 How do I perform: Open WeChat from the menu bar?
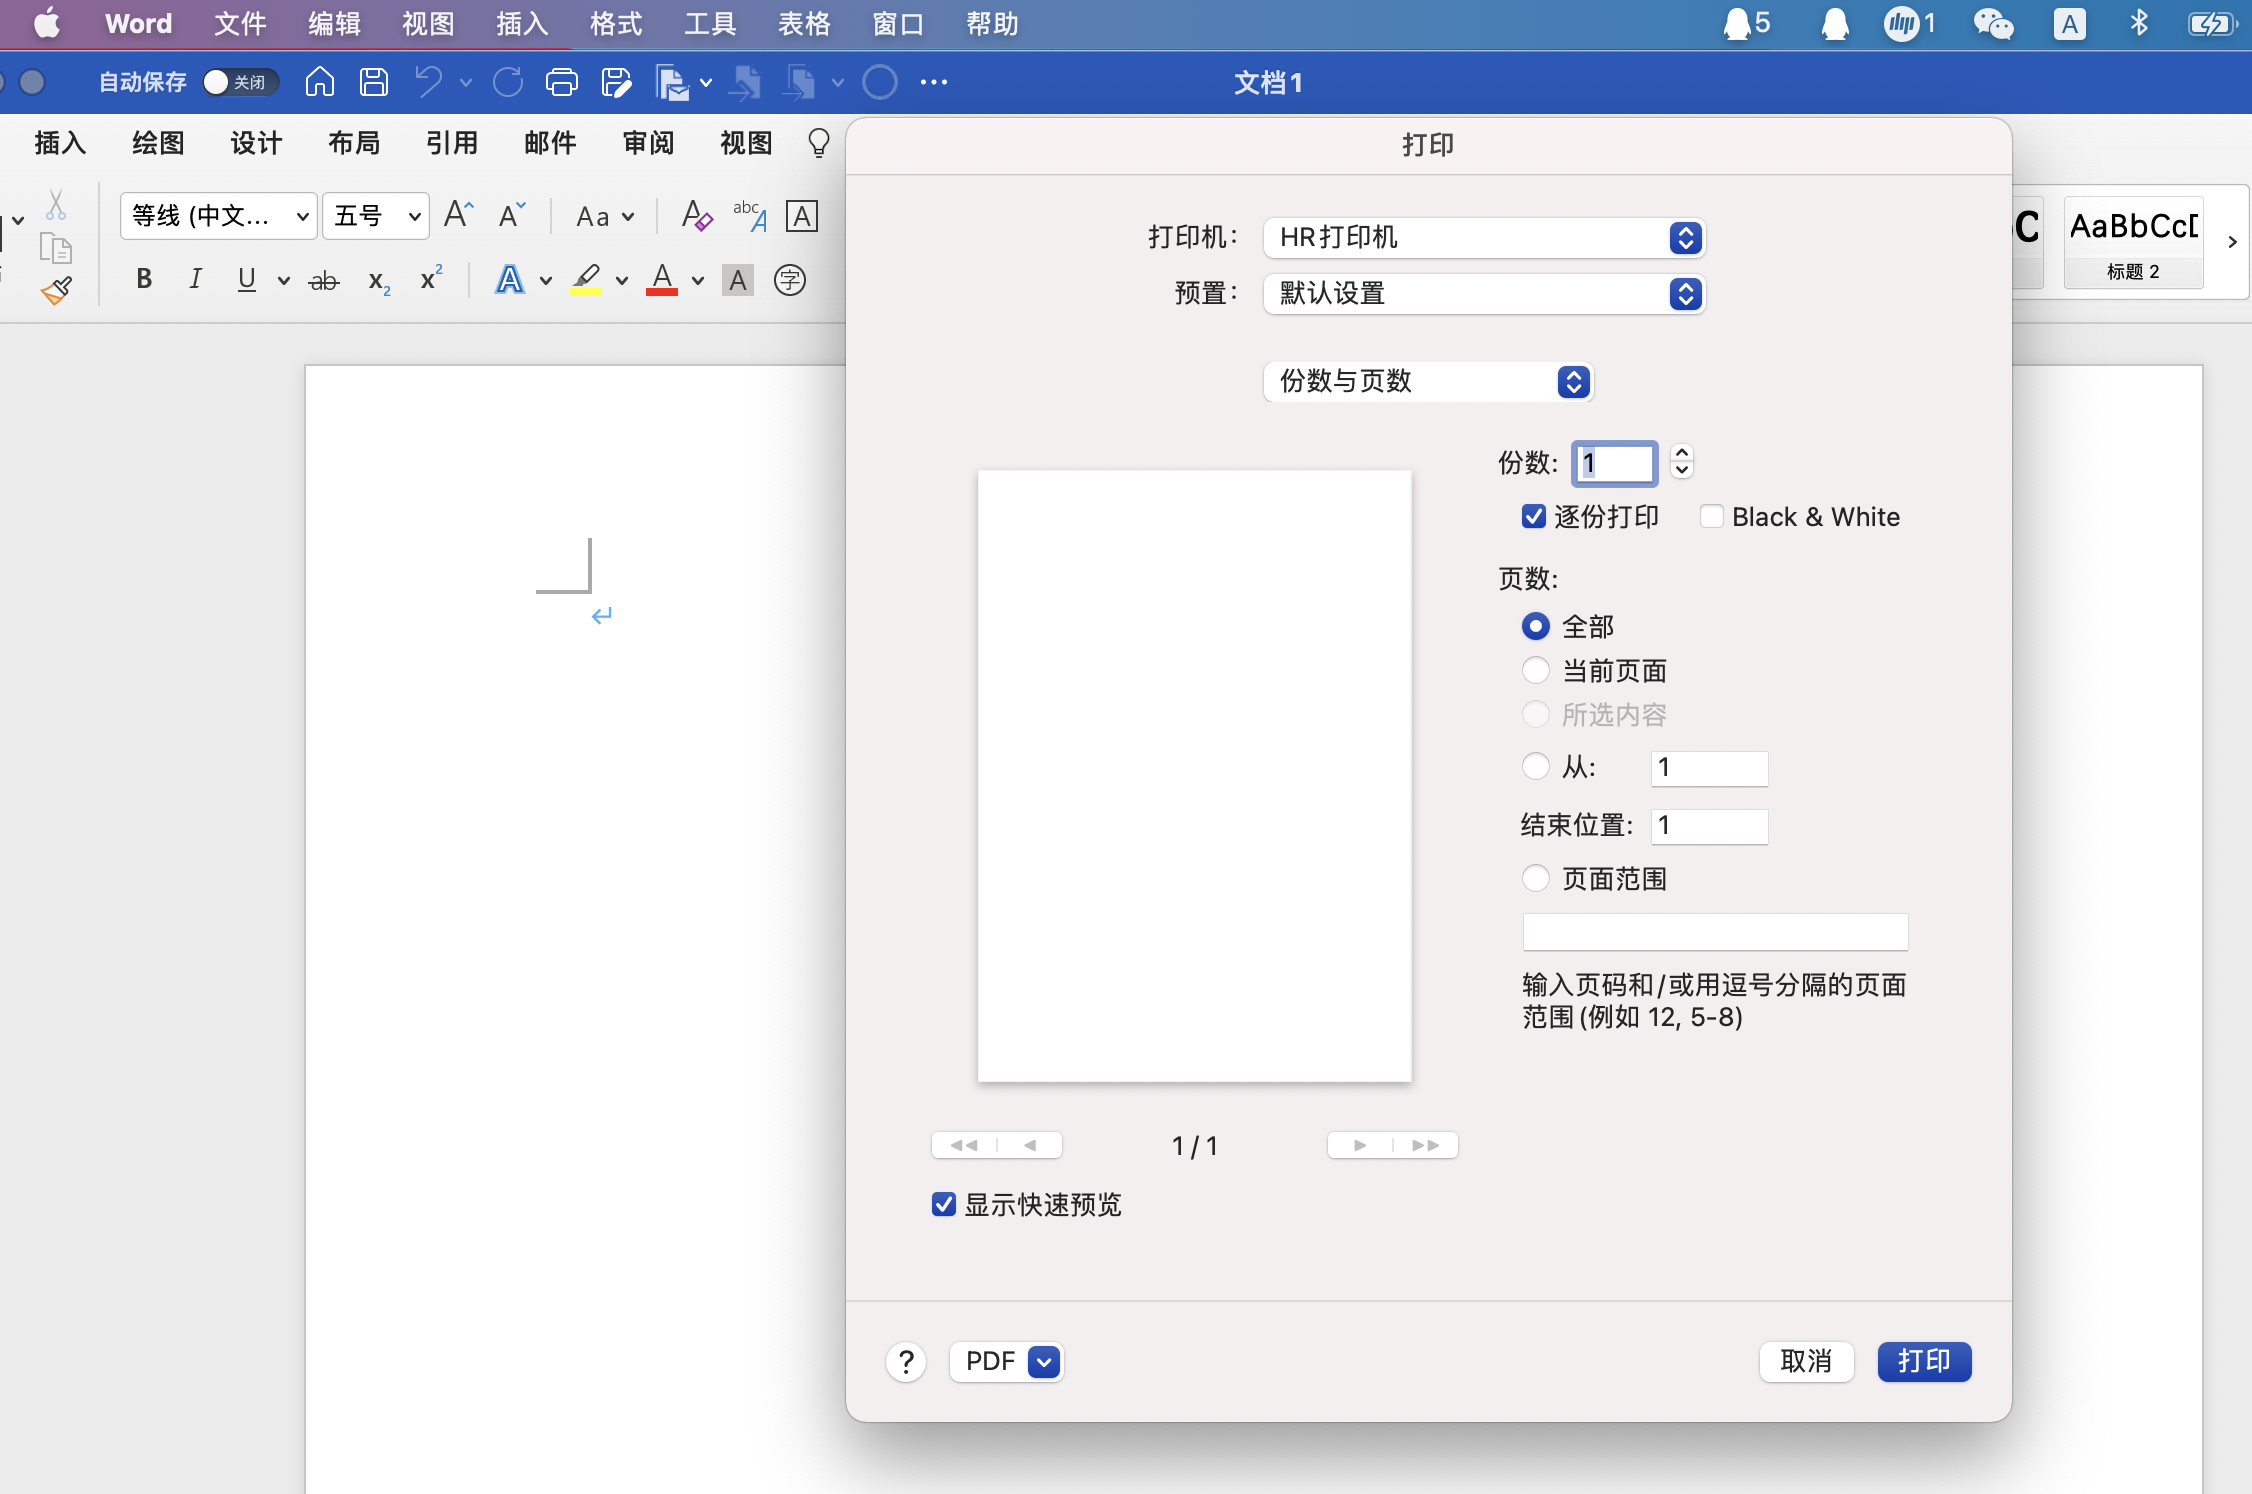[1992, 24]
